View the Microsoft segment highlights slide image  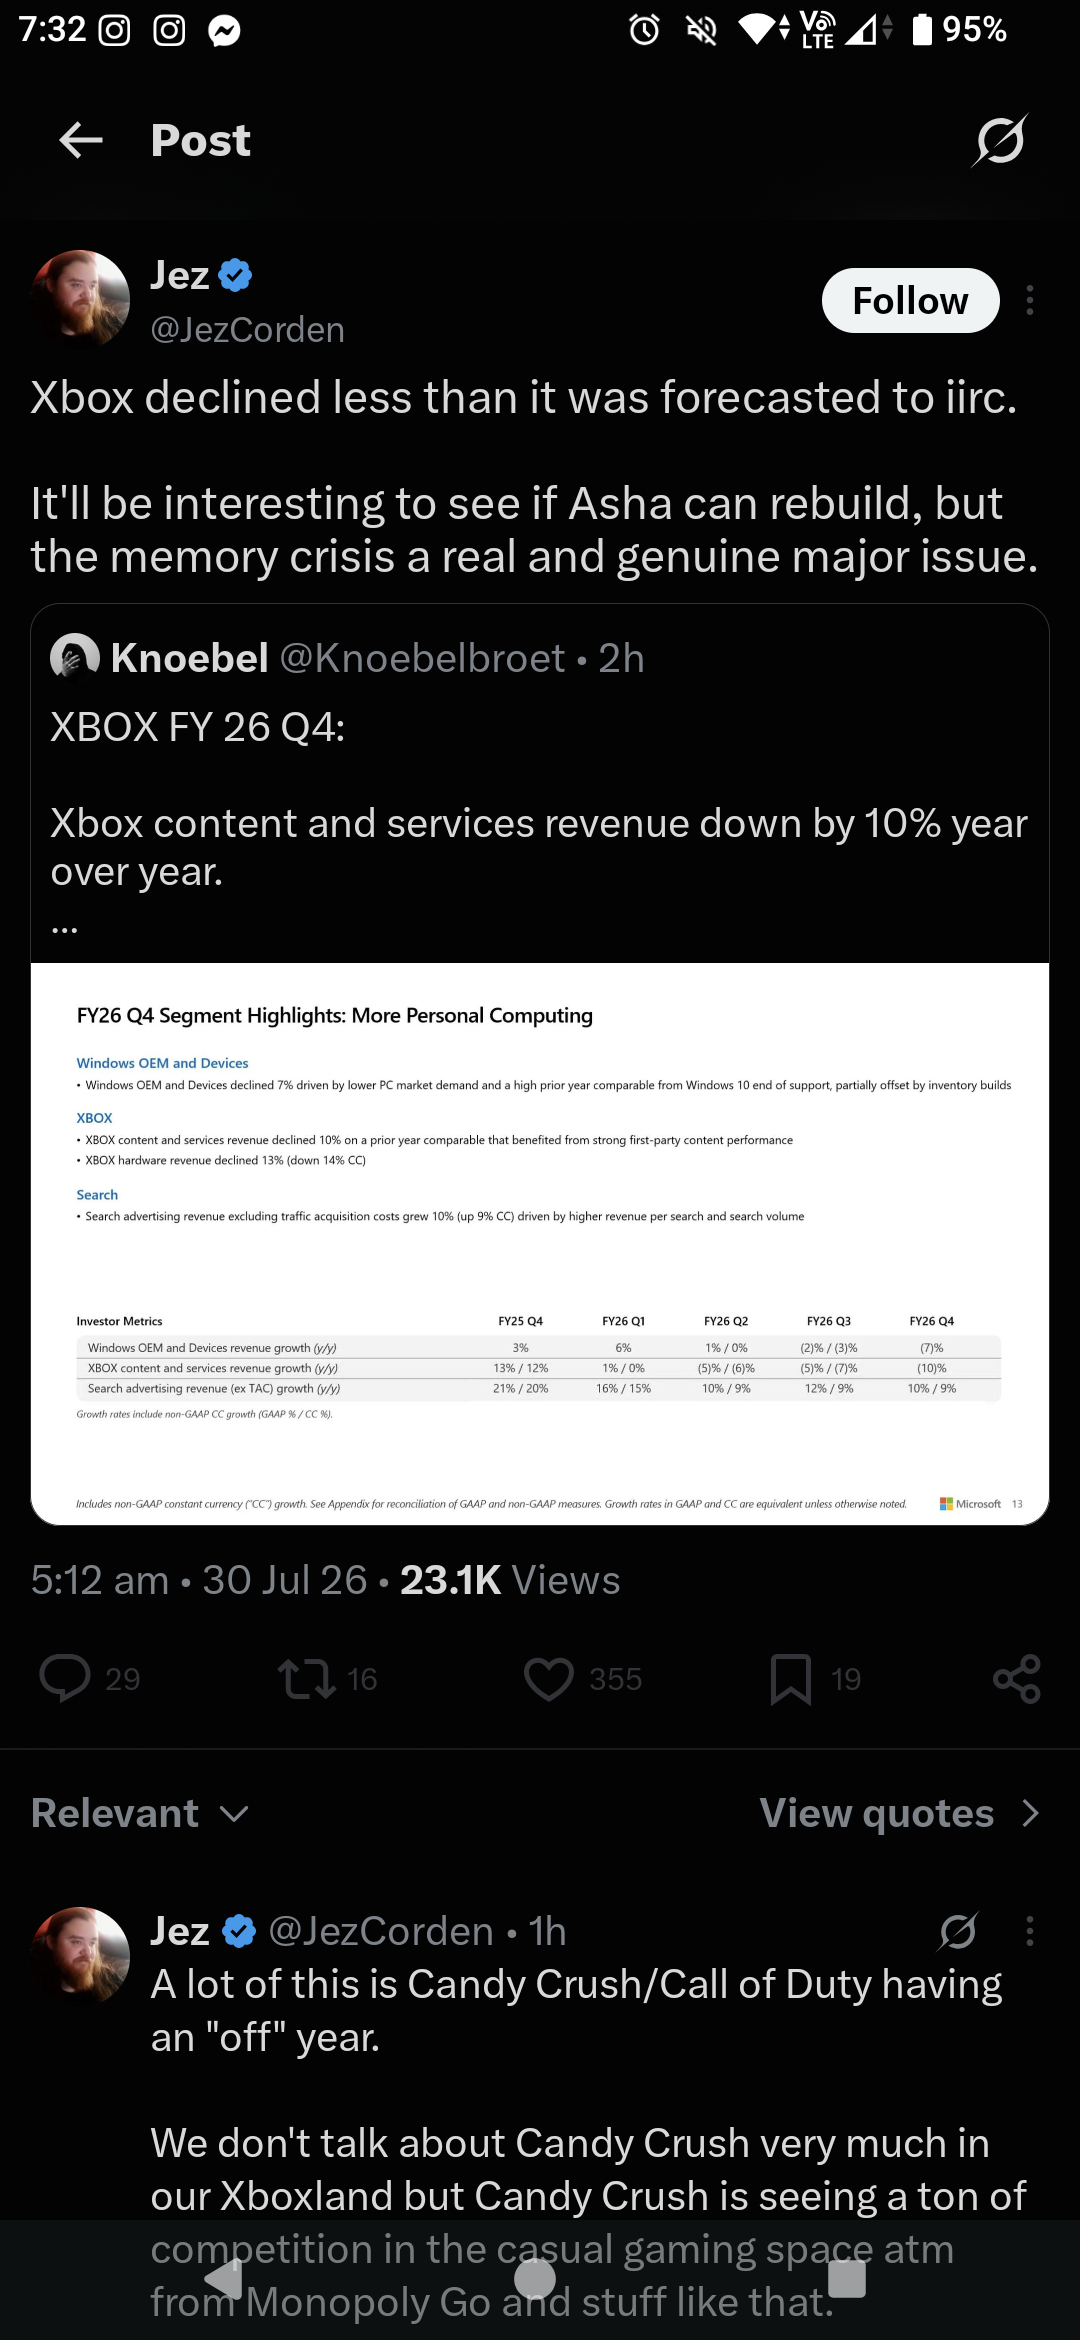click(x=540, y=1243)
